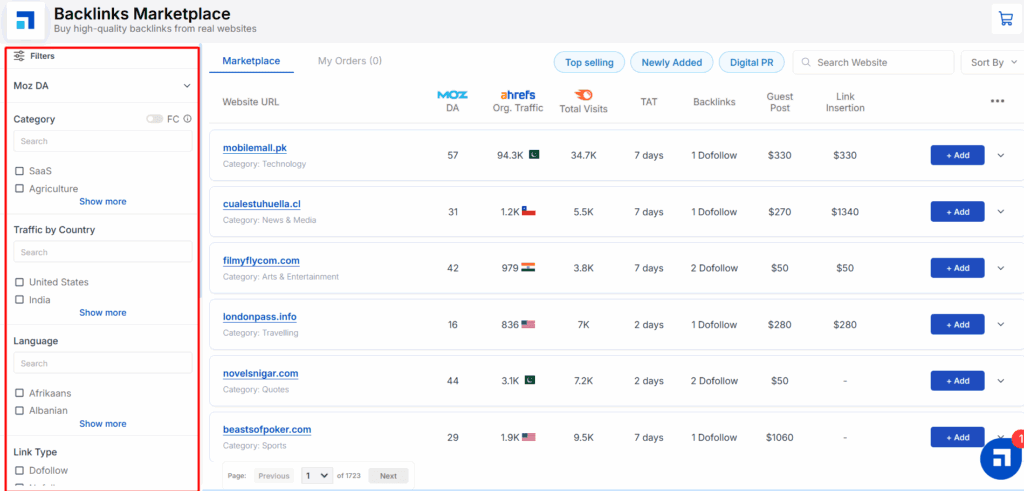
Task: Check the United States traffic checkbox
Action: tap(20, 282)
